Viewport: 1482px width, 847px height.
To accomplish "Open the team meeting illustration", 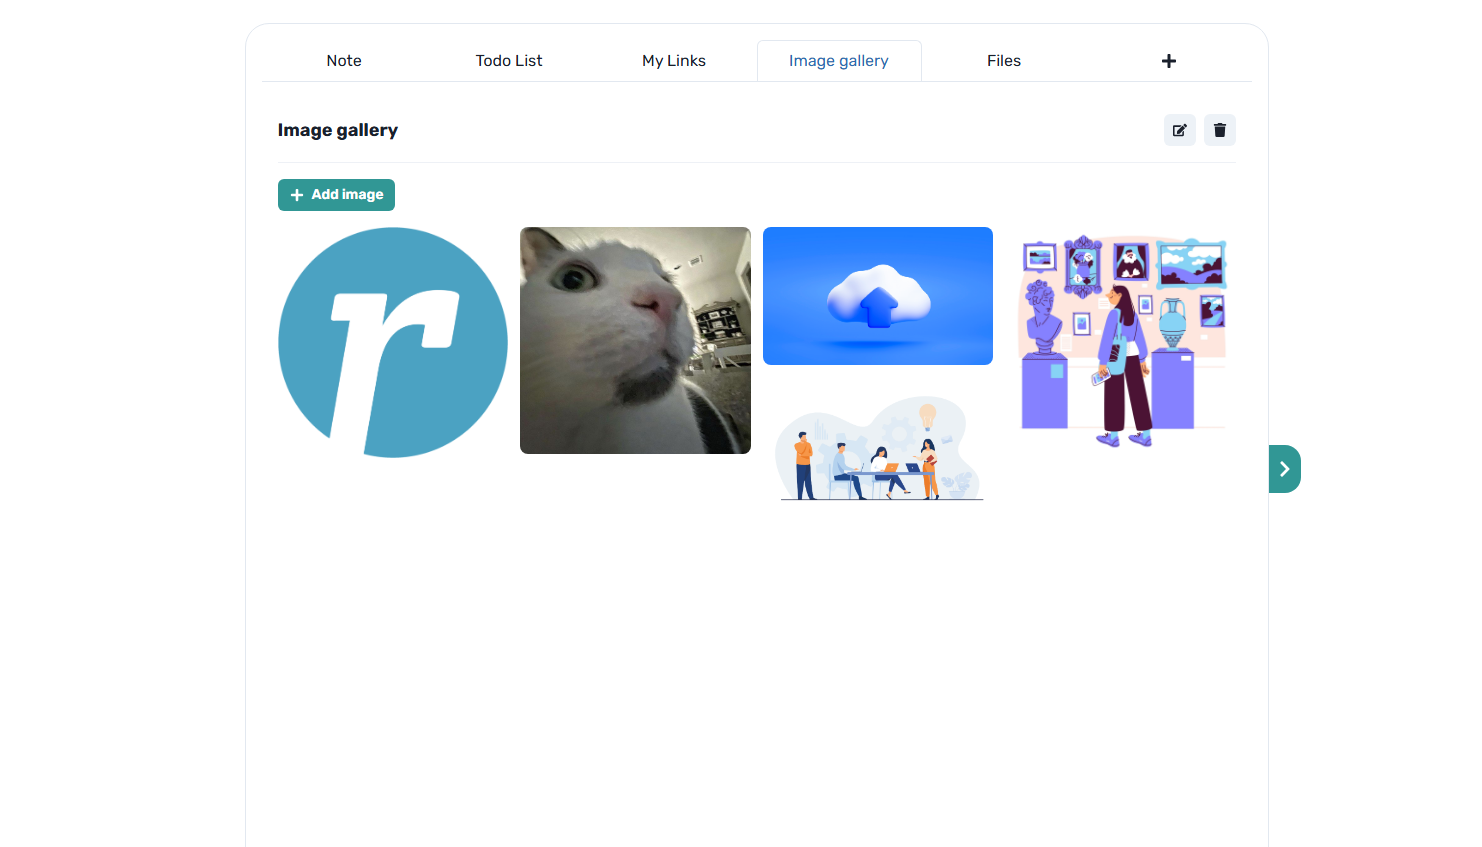I will pos(878,446).
